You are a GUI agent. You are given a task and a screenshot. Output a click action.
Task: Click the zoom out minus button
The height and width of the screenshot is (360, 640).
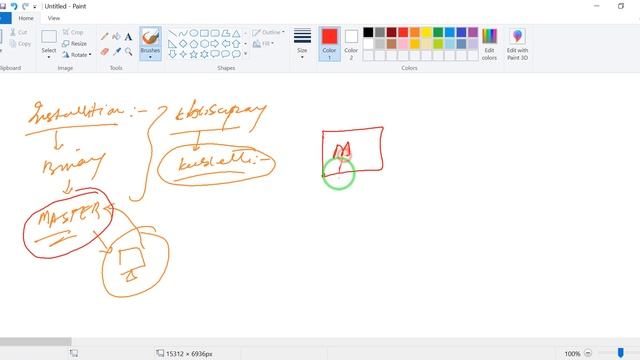[588, 353]
